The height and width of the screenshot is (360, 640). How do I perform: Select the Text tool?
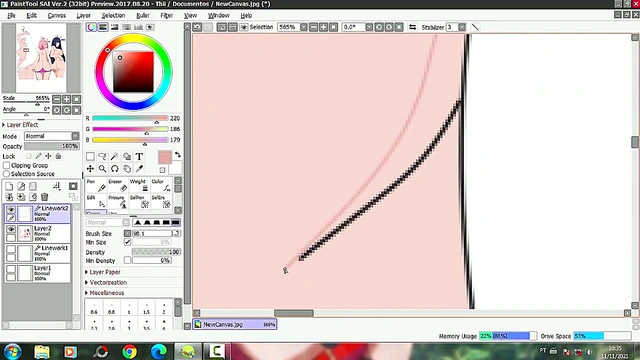point(139,156)
